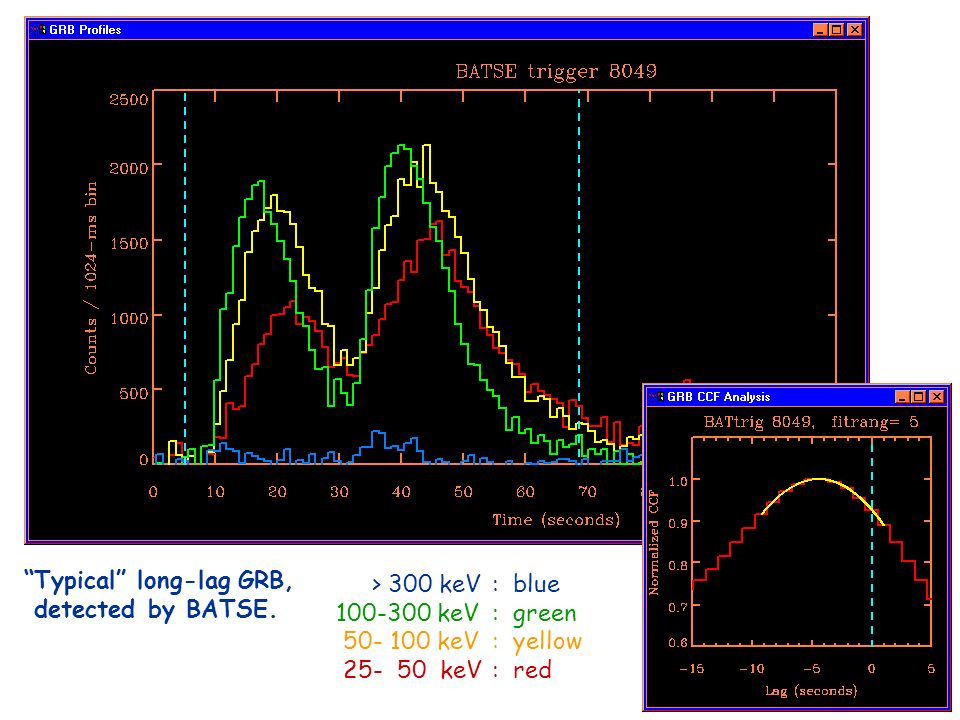Click the GRB Profiles window title text

(85, 30)
